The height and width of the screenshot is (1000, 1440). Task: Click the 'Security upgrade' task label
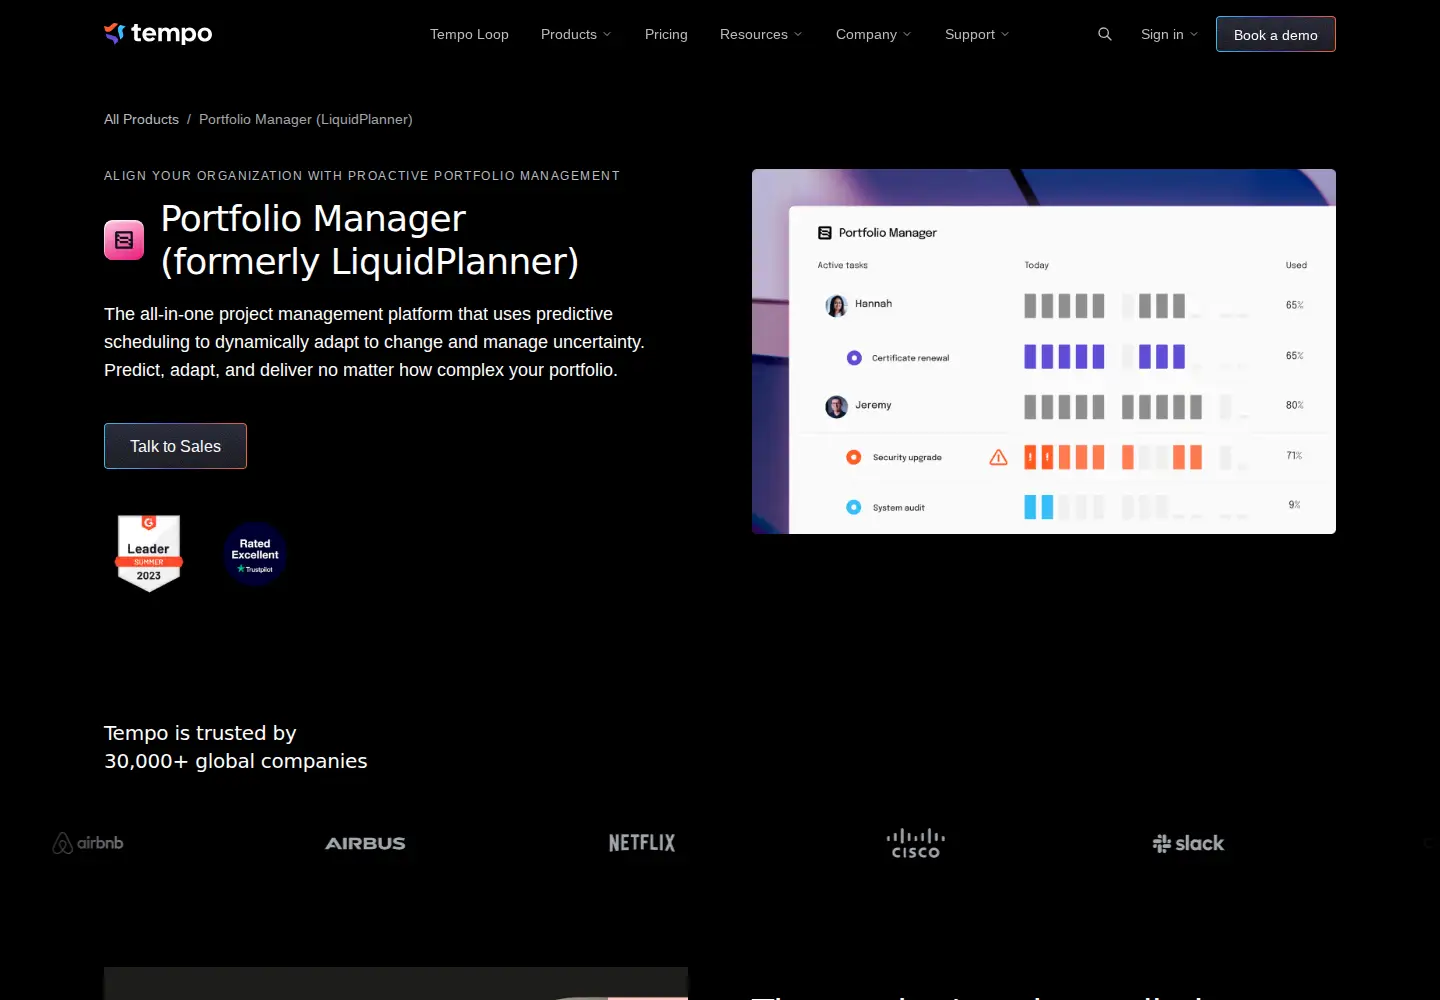click(907, 457)
